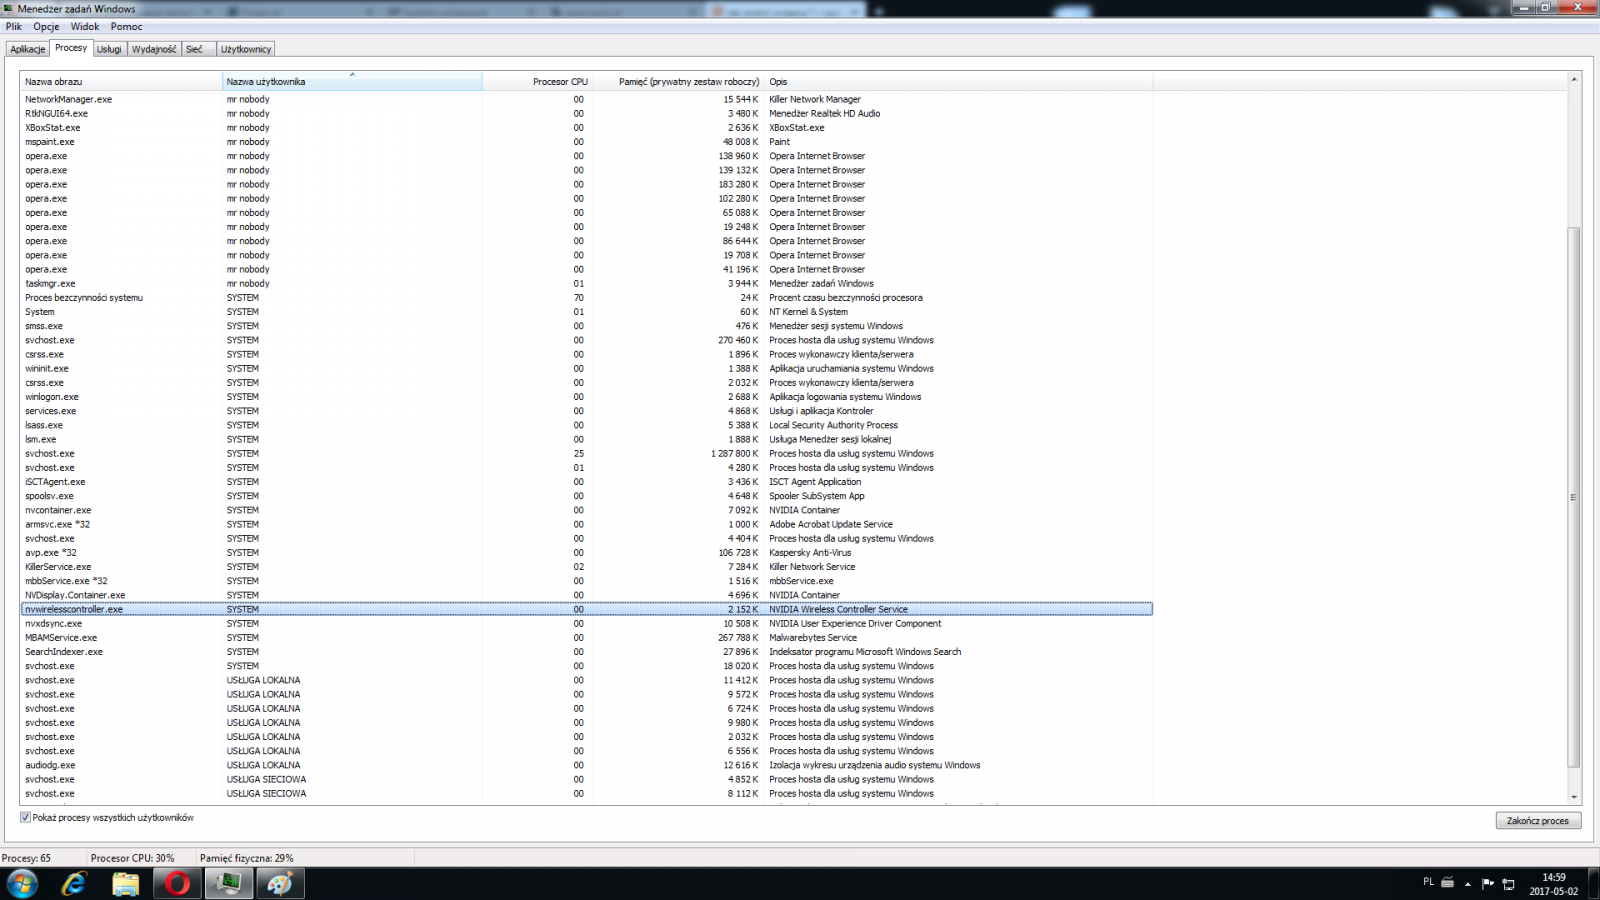This screenshot has width=1600, height=900.
Task: Select the SearchIndexer.exe process
Action: [586, 652]
